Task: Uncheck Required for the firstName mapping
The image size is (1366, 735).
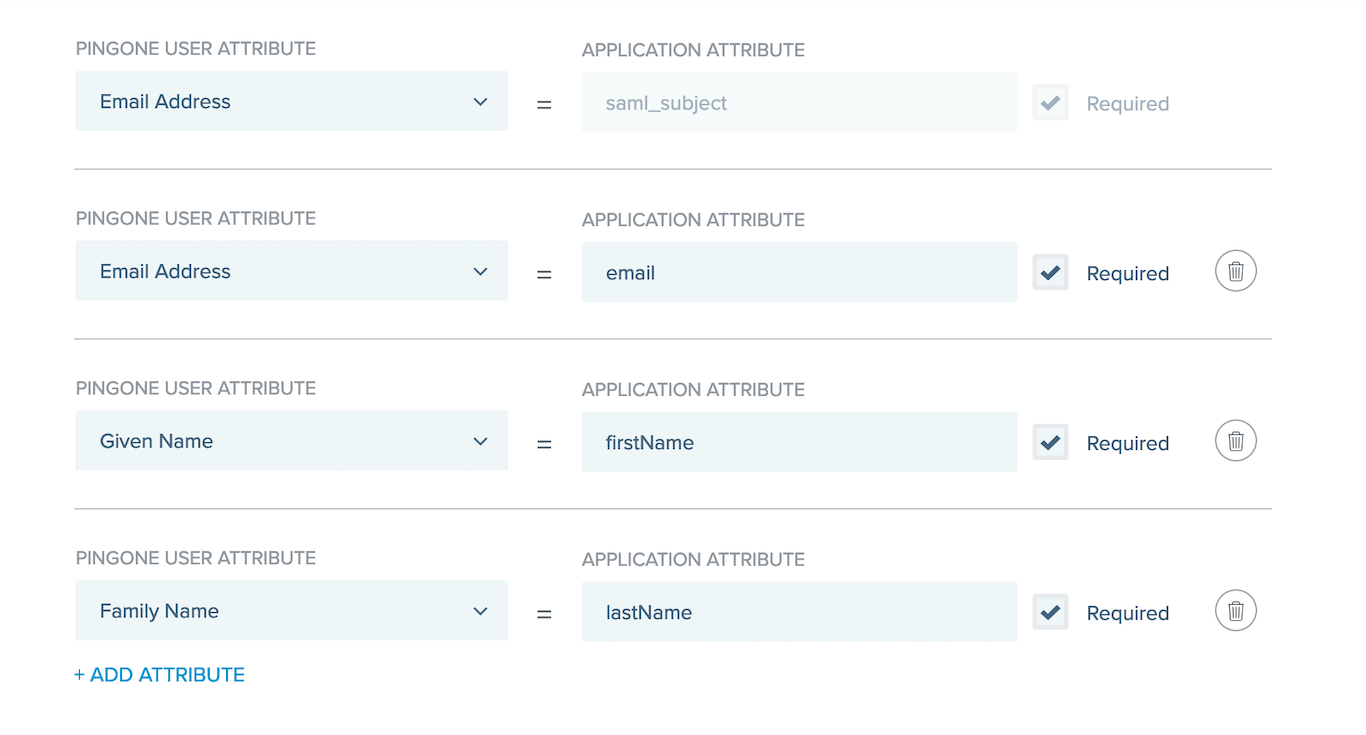Action: click(1050, 441)
